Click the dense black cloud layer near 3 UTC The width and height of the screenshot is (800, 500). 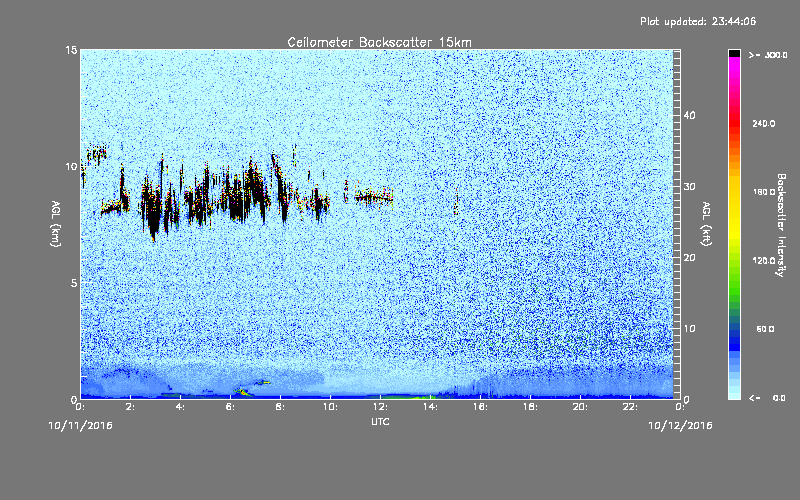click(152, 209)
